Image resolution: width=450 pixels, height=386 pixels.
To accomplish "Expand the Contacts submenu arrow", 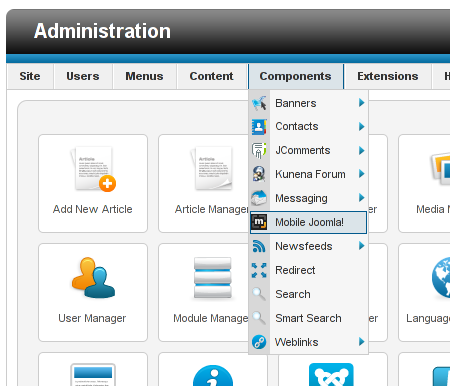I will (361, 126).
